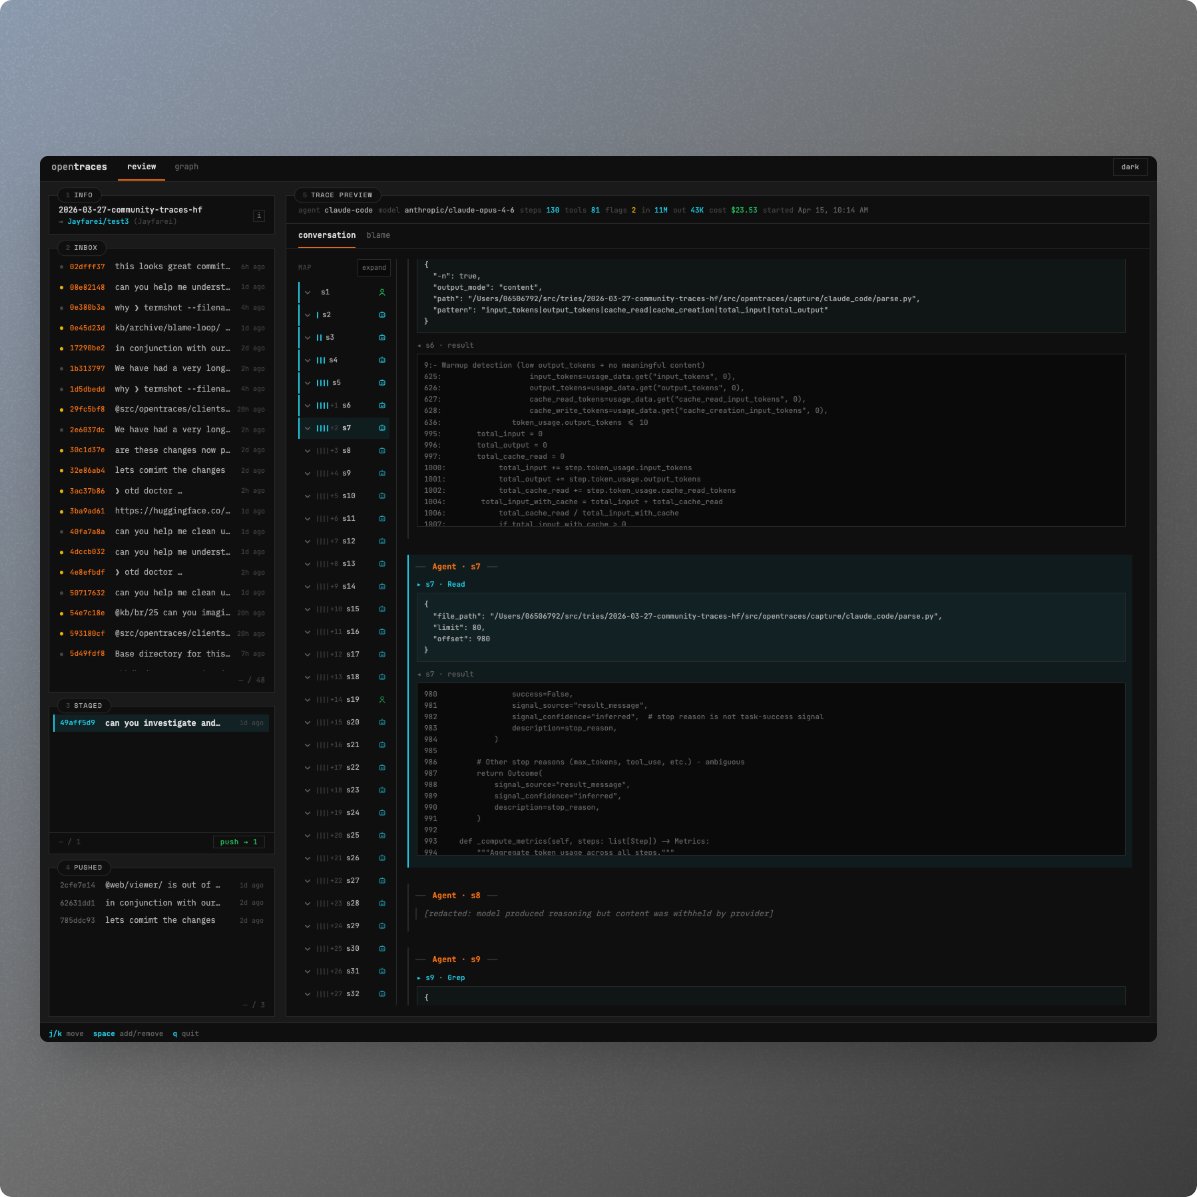Switch to the review tab

coord(141,167)
